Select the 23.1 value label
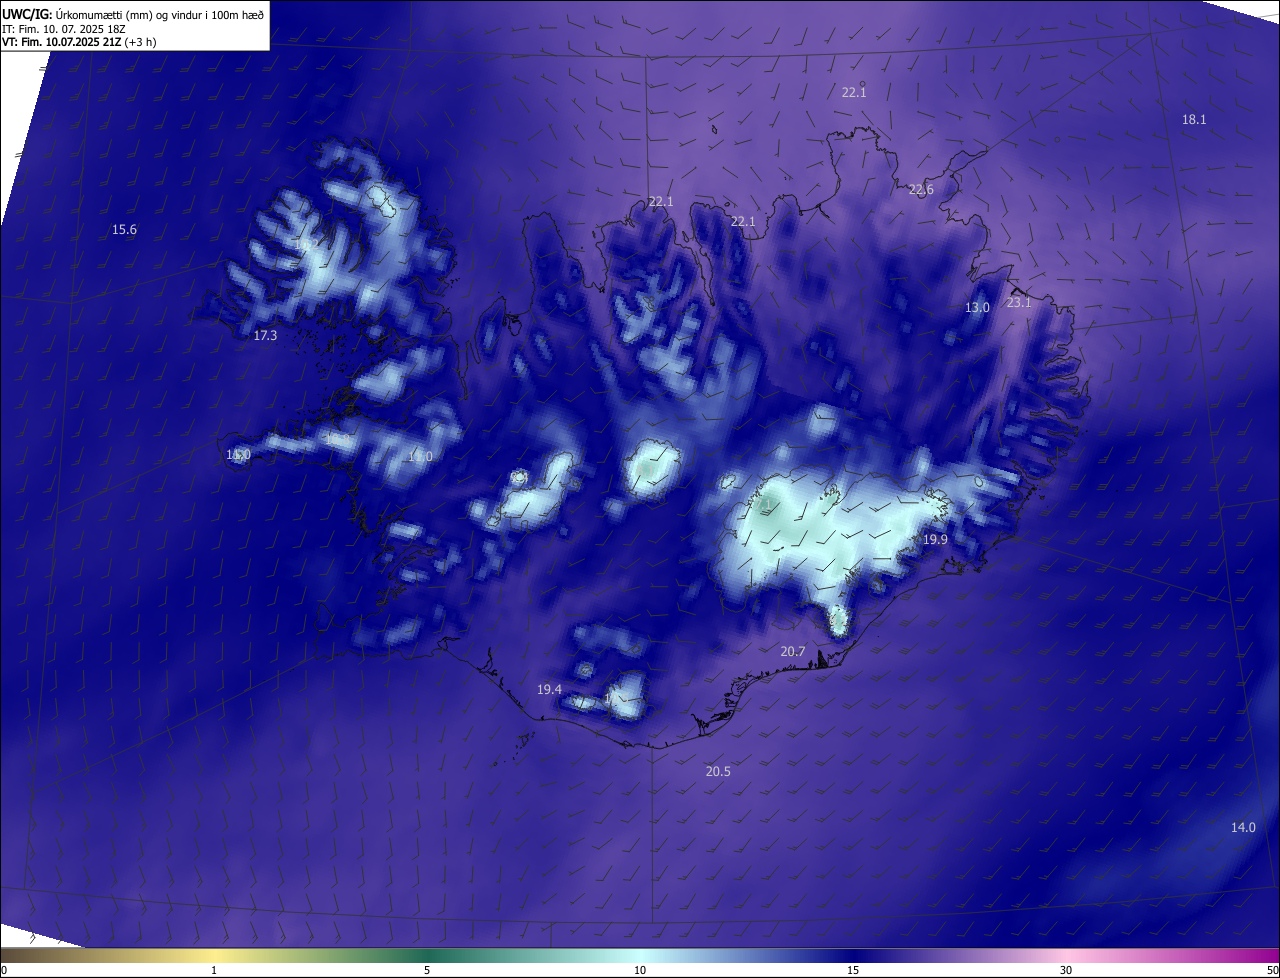The image size is (1280, 978). [1018, 302]
